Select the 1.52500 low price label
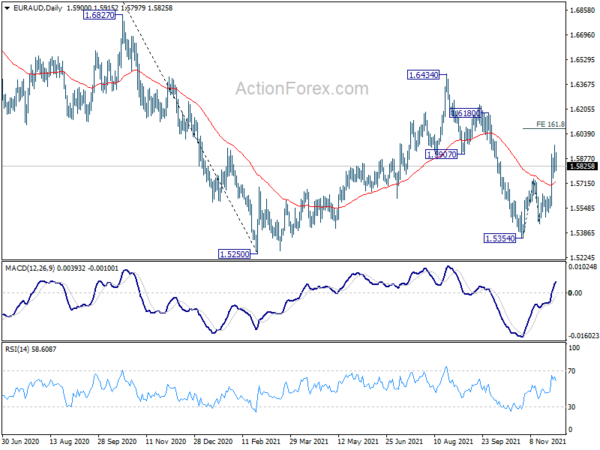The height and width of the screenshot is (450, 600). point(234,254)
